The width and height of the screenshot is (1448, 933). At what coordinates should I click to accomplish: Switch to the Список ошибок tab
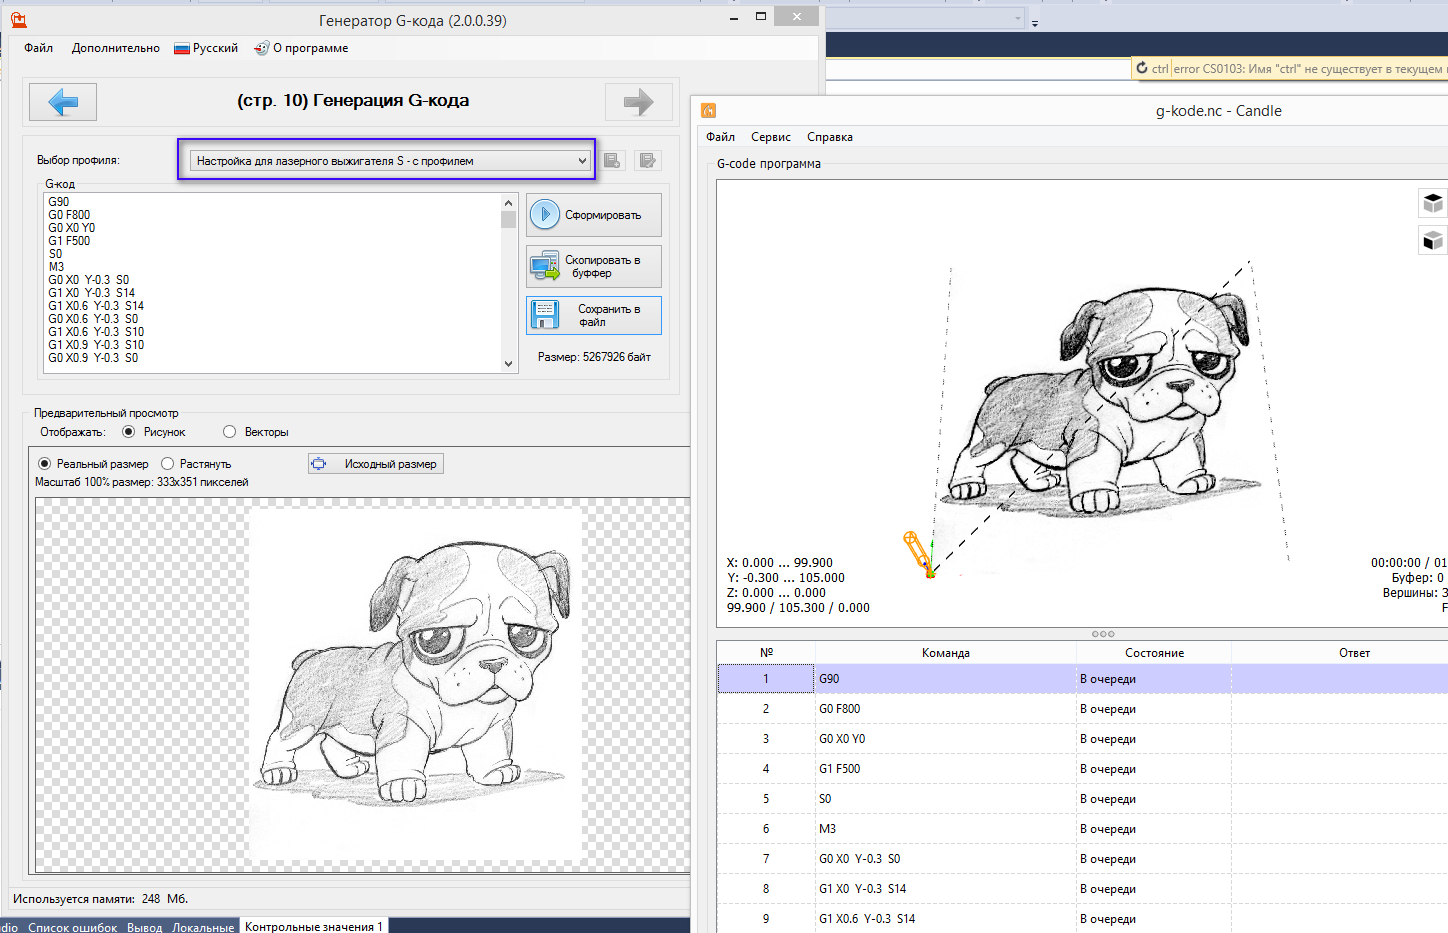tap(73, 927)
